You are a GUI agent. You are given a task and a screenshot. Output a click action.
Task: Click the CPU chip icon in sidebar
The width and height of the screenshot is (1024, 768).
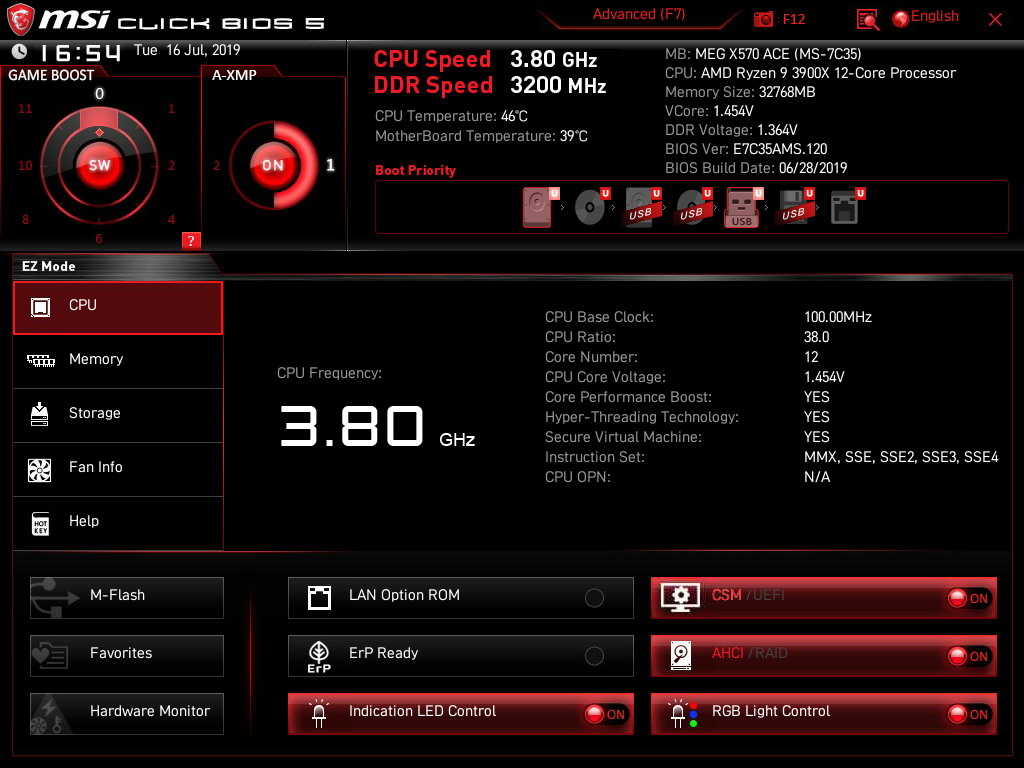pyautogui.click(x=40, y=306)
